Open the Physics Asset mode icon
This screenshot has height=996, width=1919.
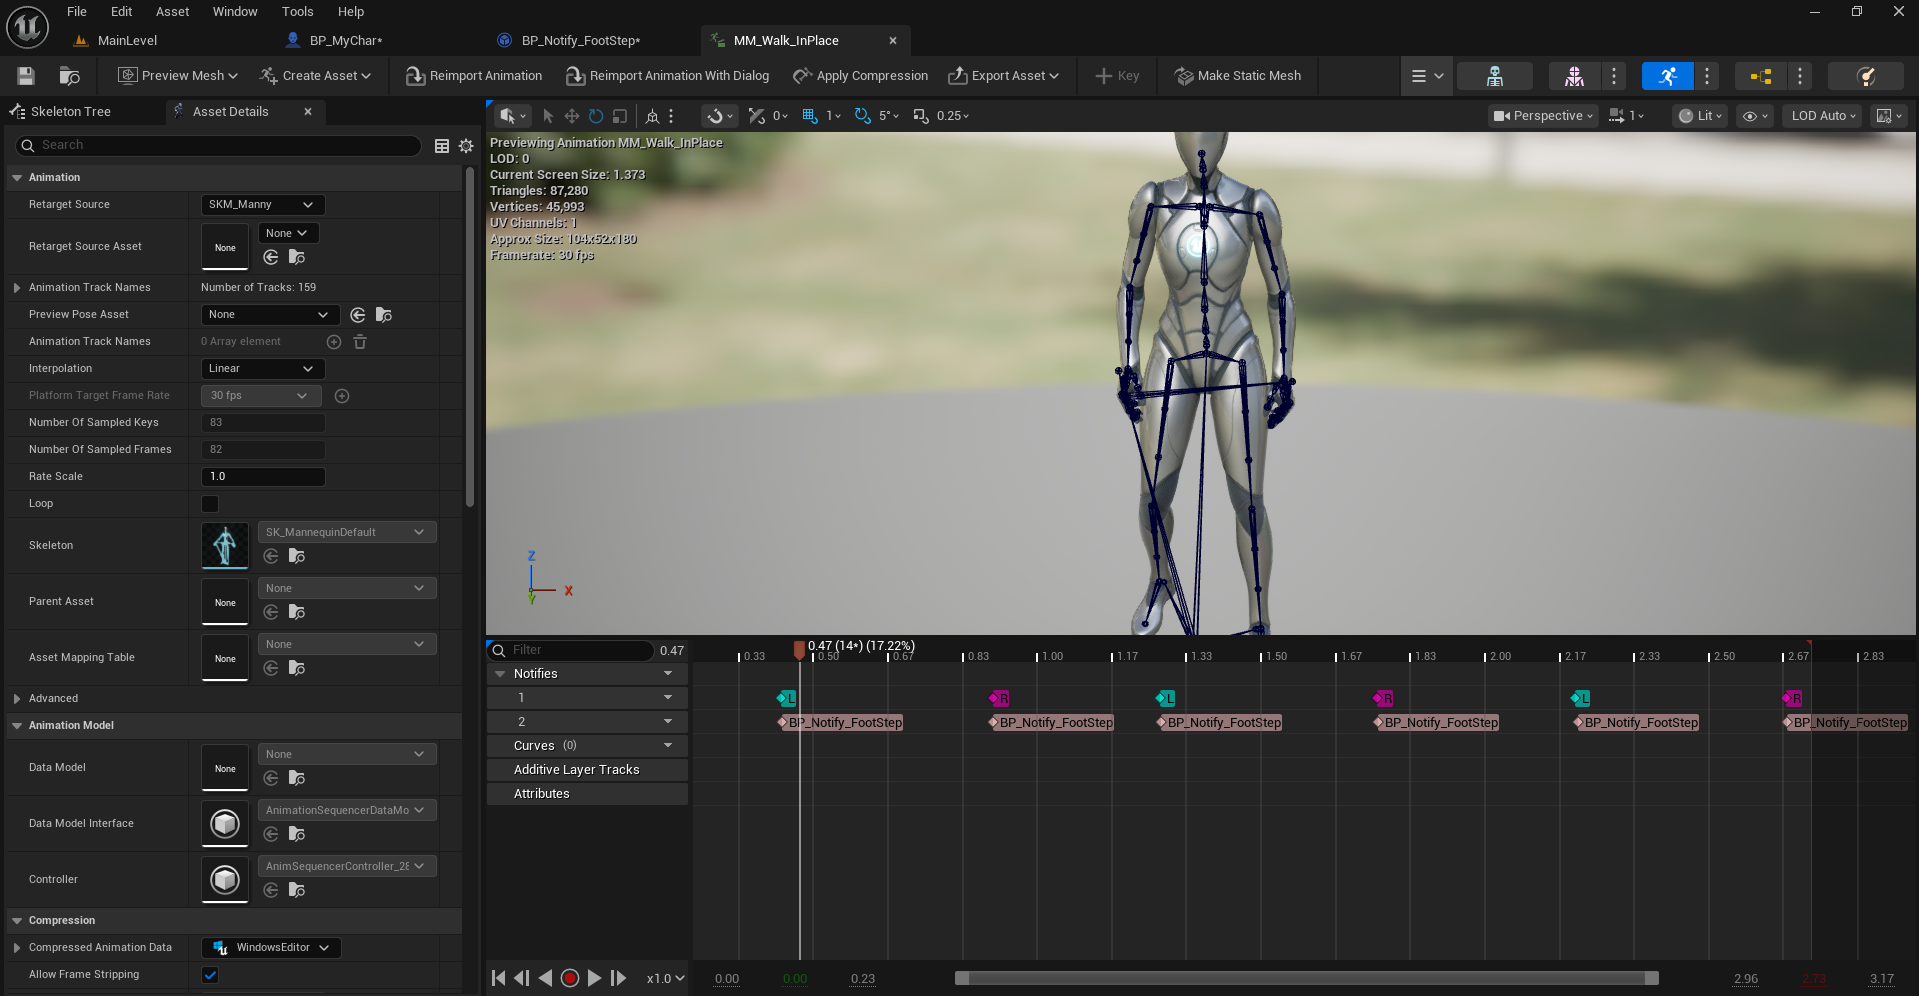pos(1866,76)
